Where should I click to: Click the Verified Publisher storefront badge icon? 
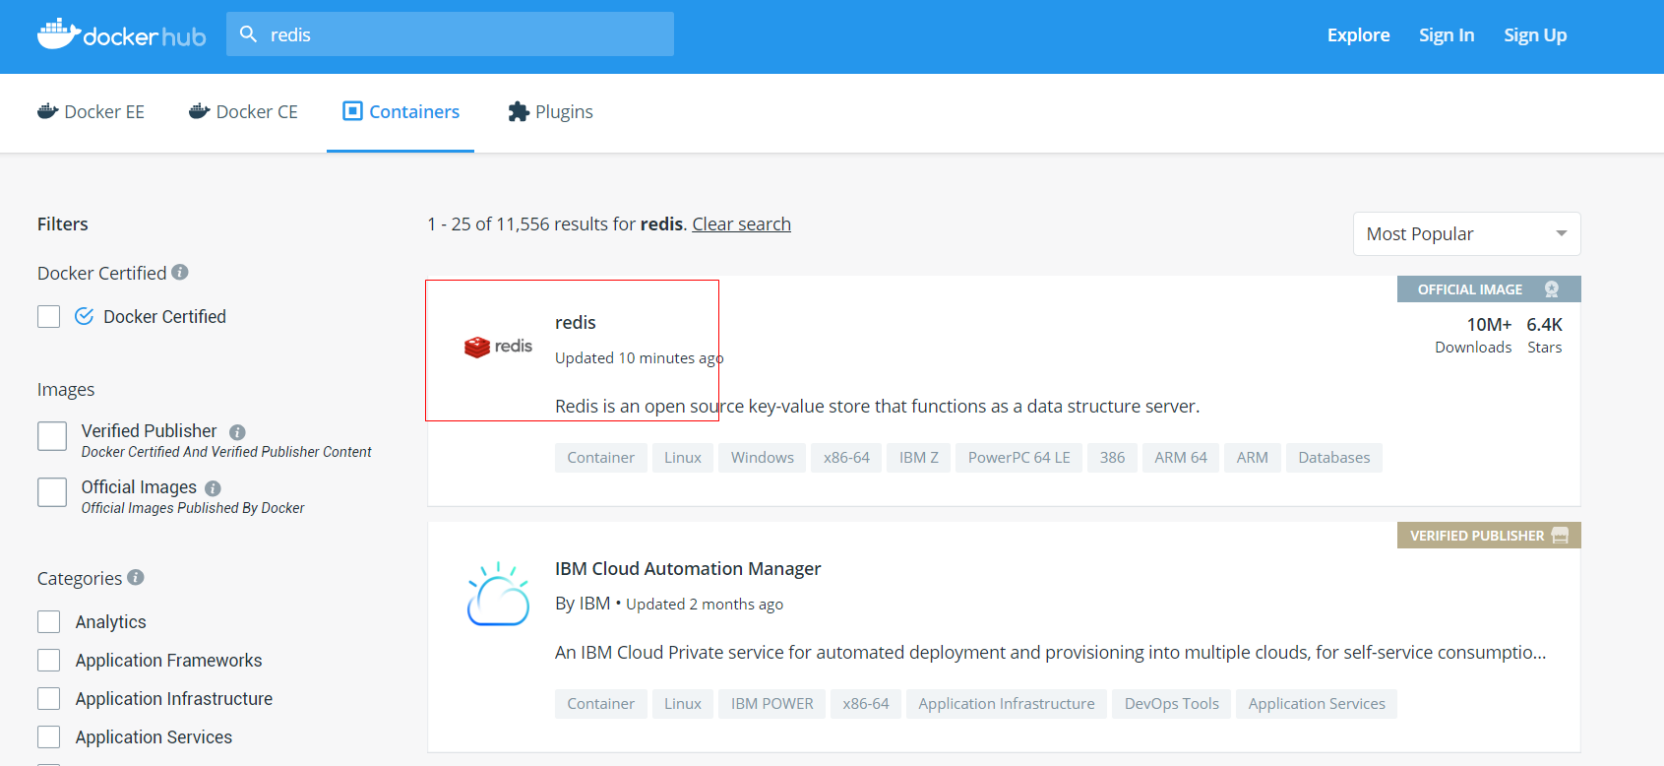[1560, 535]
